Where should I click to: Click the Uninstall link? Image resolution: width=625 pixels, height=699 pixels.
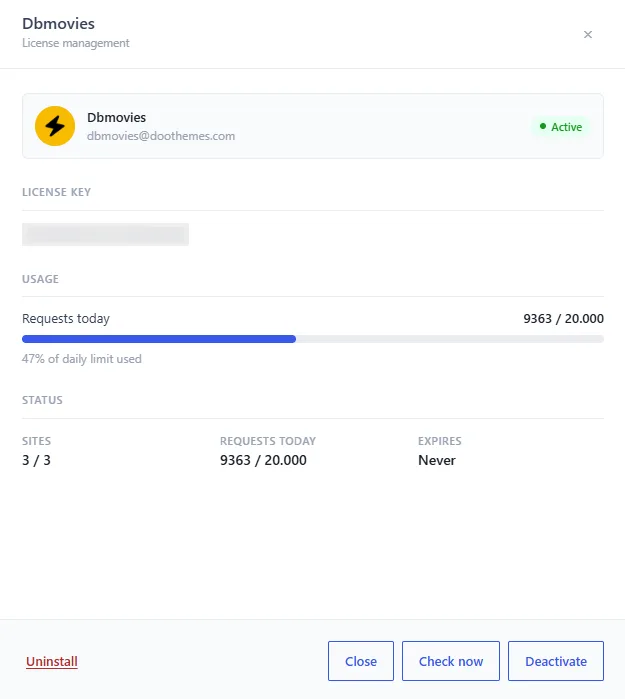52,661
